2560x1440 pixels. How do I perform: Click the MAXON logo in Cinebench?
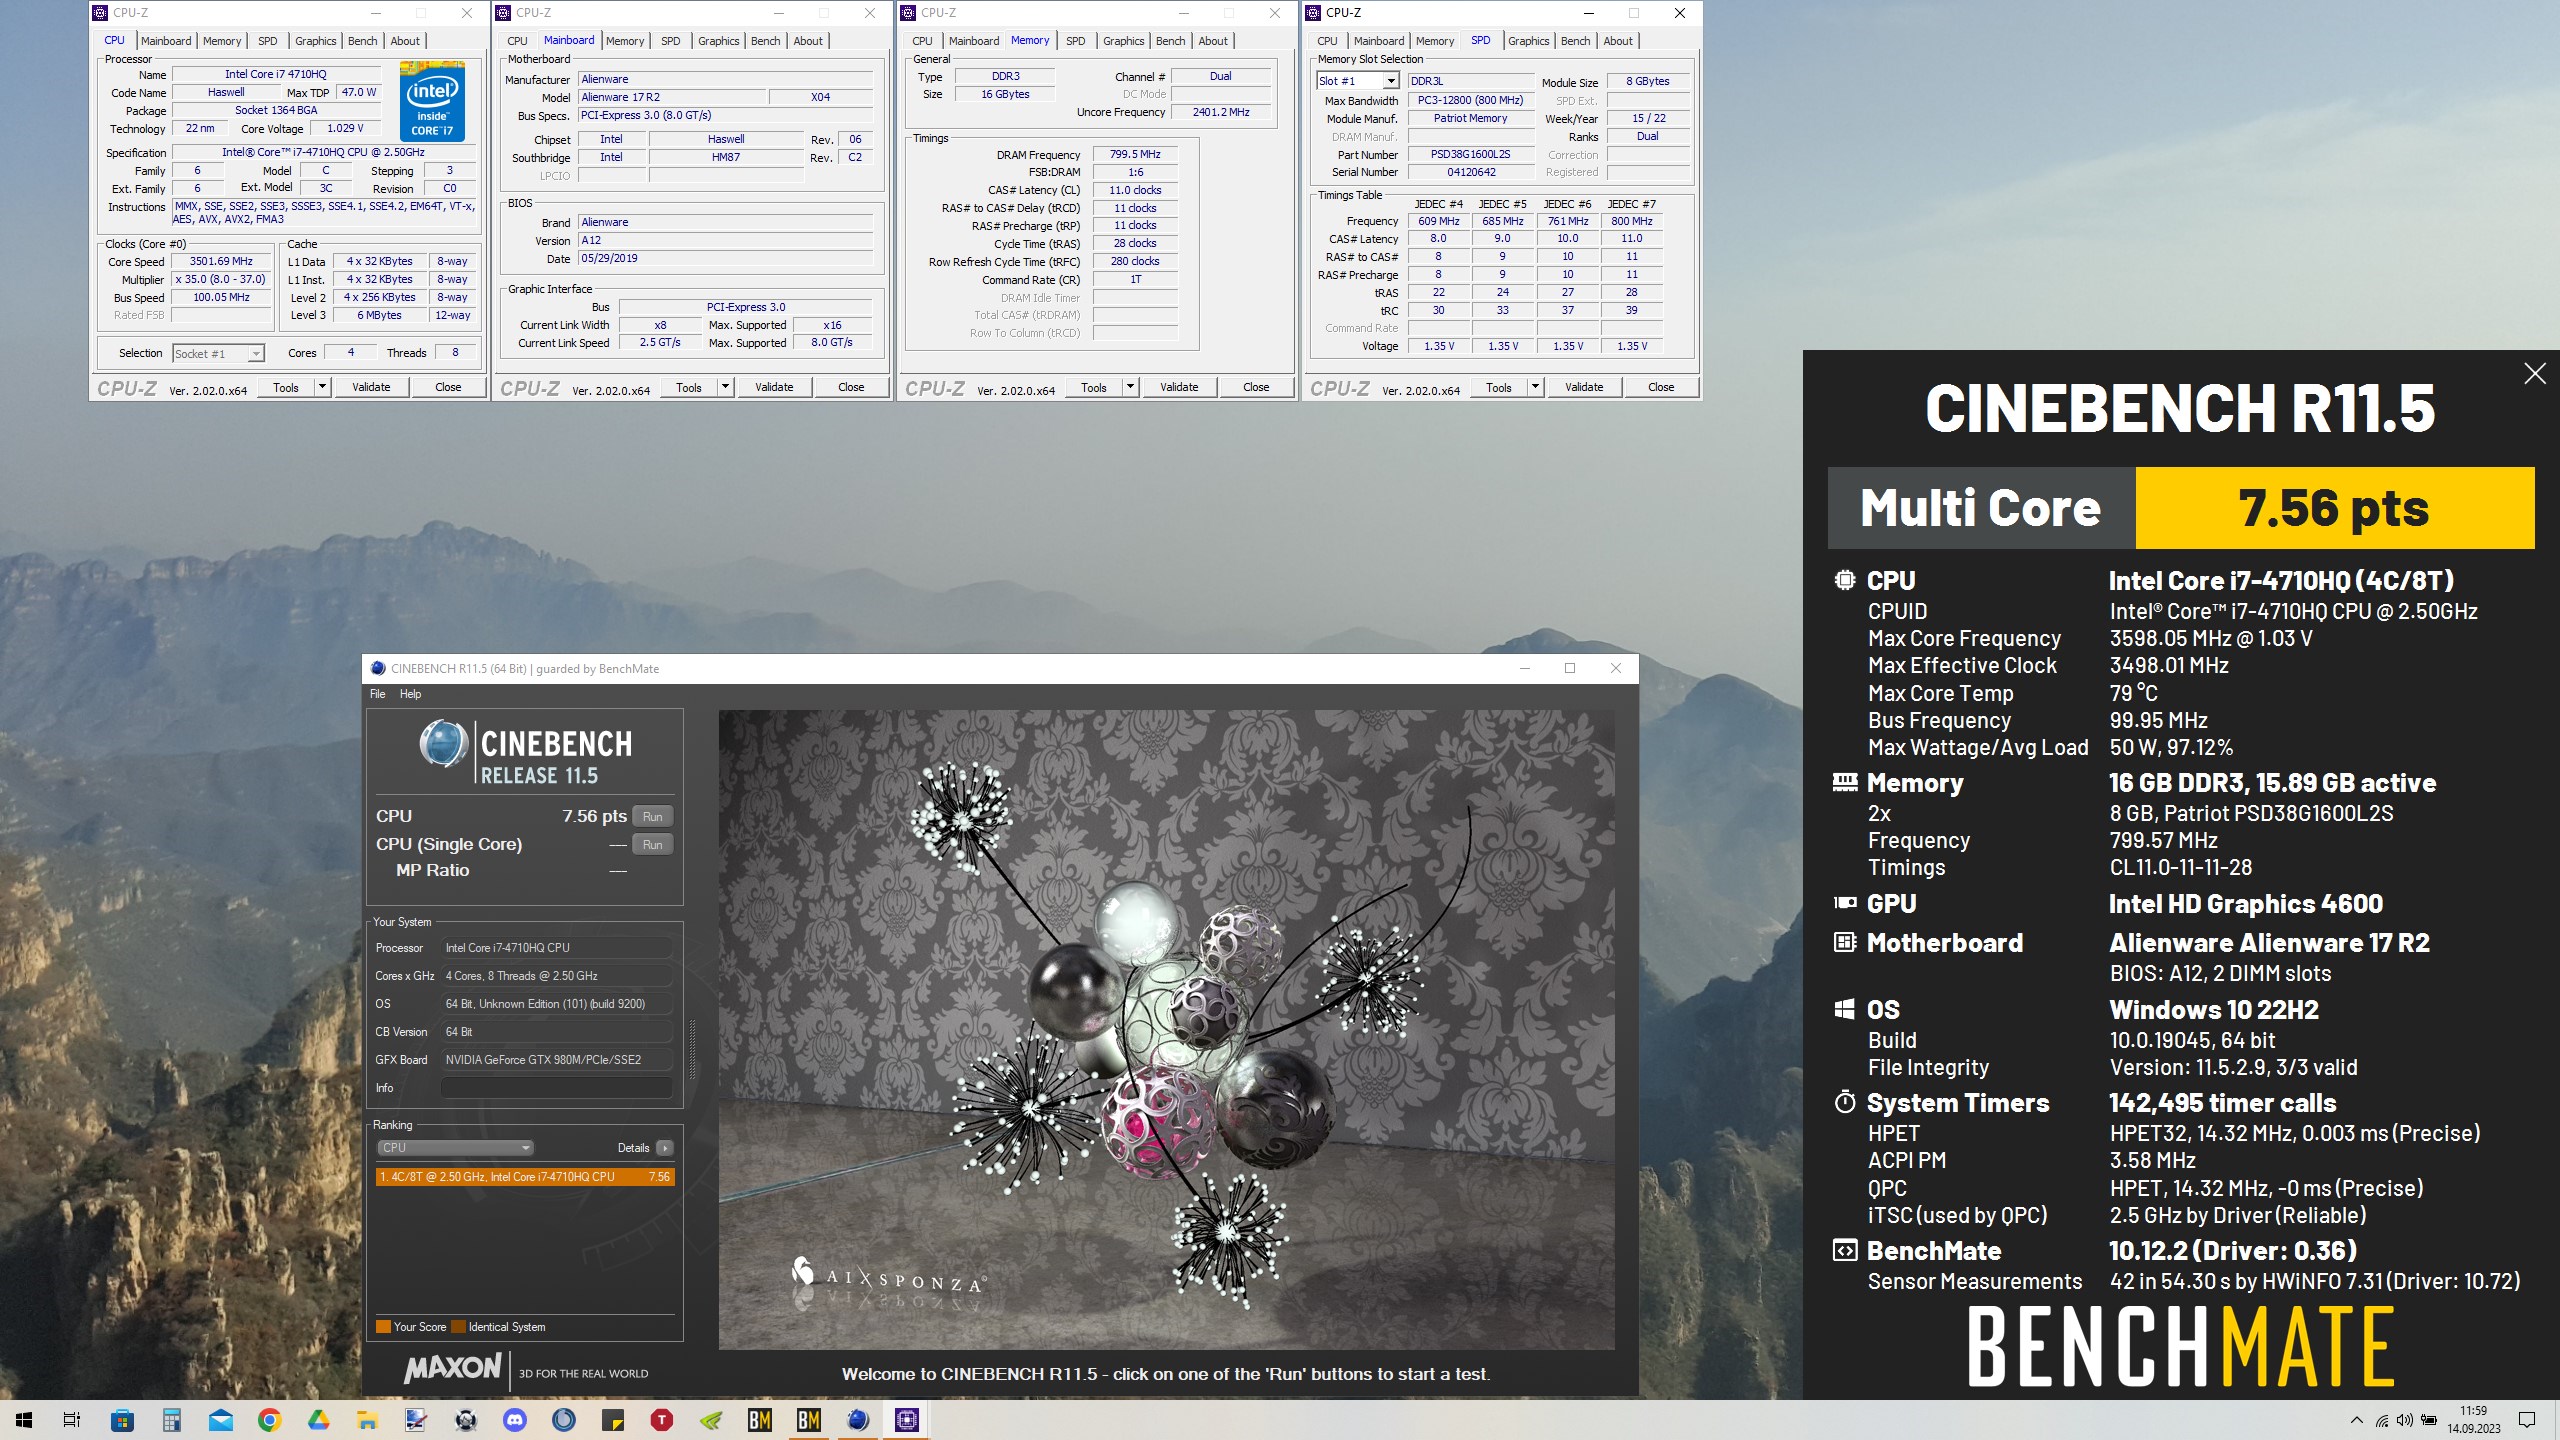[x=453, y=1368]
